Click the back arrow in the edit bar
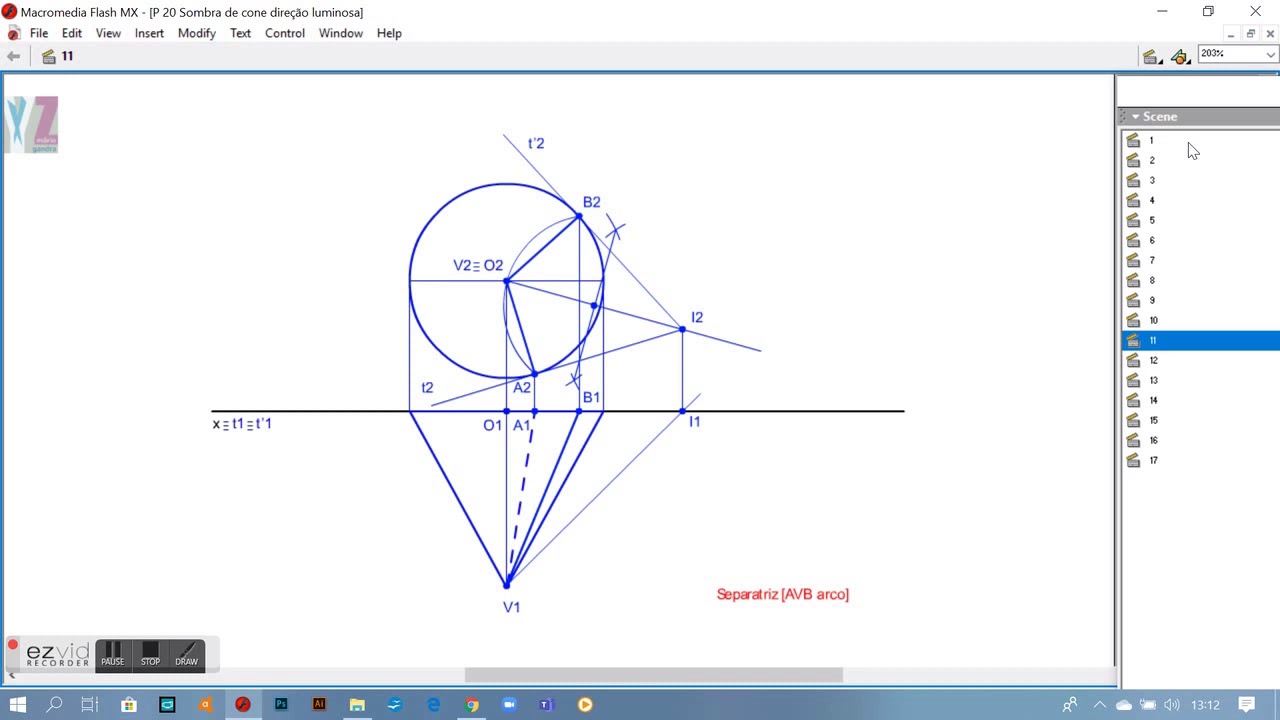The height and width of the screenshot is (720, 1280). tap(13, 56)
